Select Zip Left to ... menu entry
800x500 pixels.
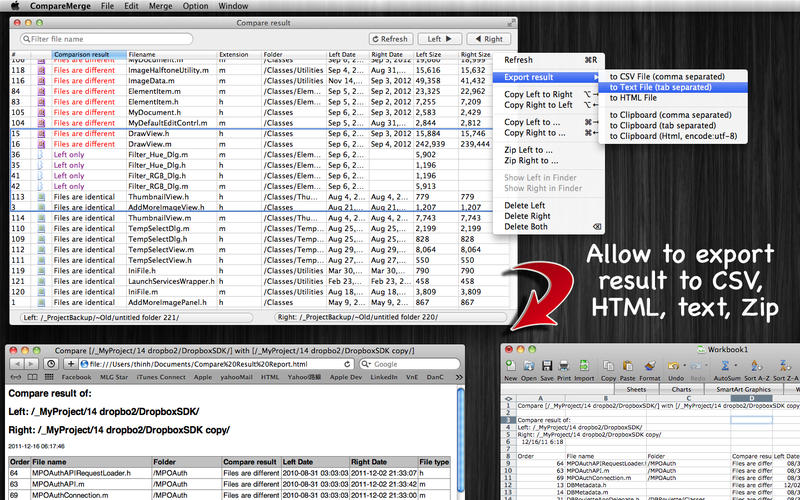coord(548,150)
